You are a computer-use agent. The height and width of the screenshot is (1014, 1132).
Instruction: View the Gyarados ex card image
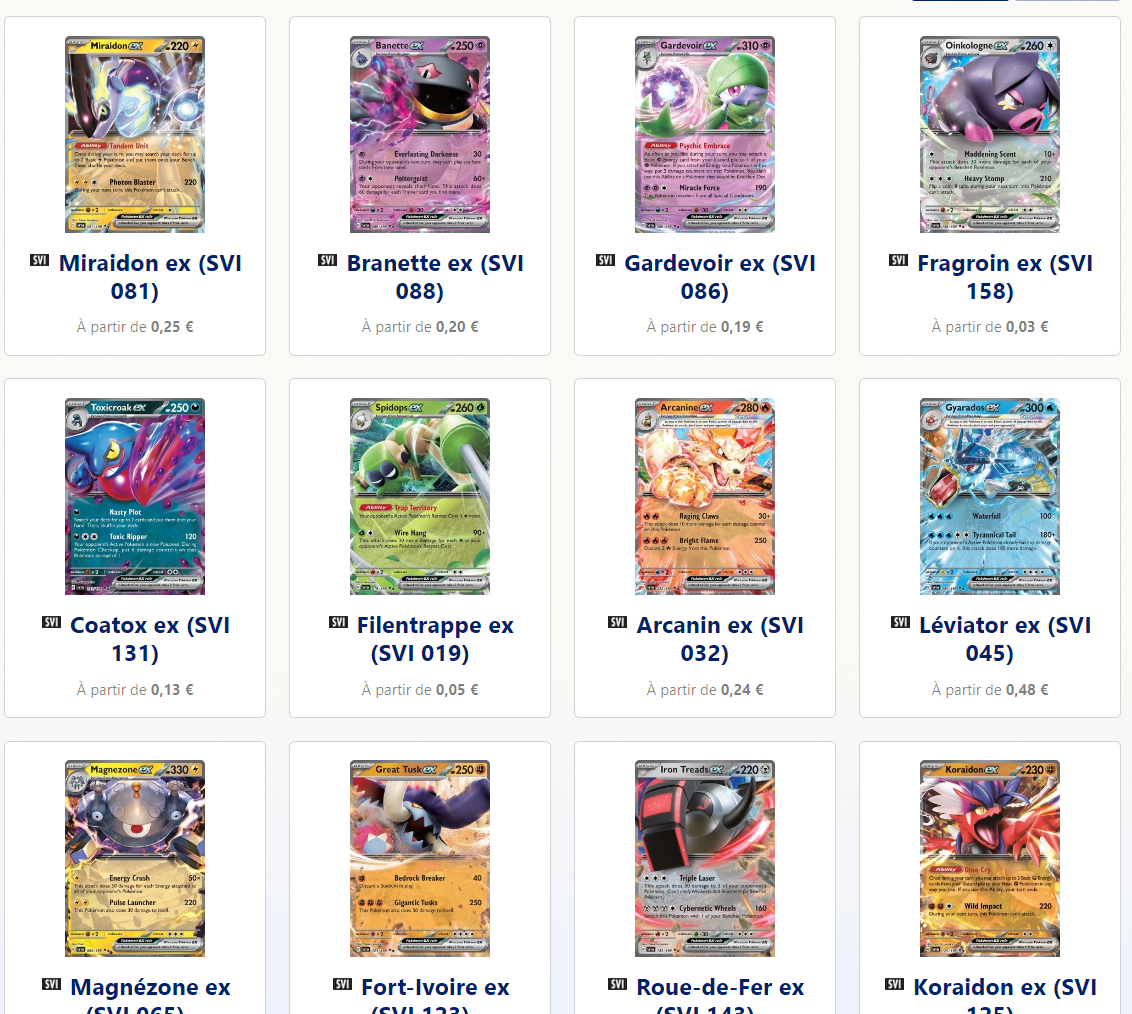click(x=990, y=497)
